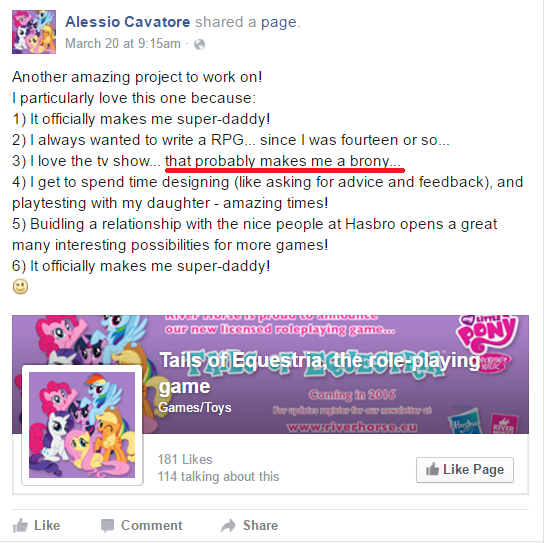
Task: Click the Hasbro logo in banner
Action: point(464,422)
